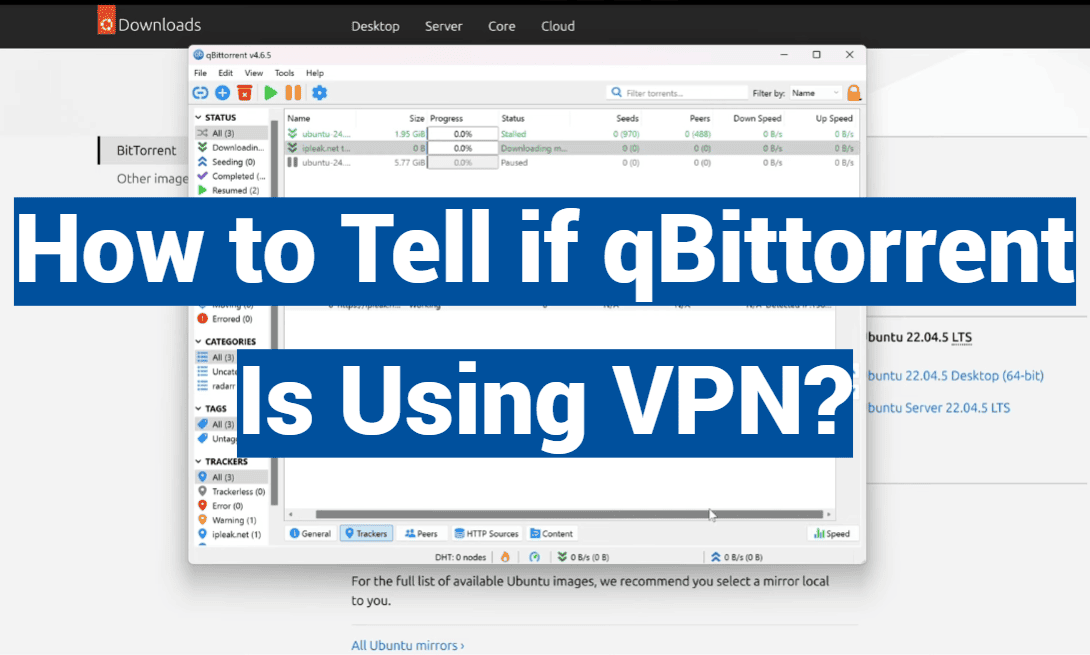Resume torrents with the green play icon
The width and height of the screenshot is (1090, 655).
269,92
